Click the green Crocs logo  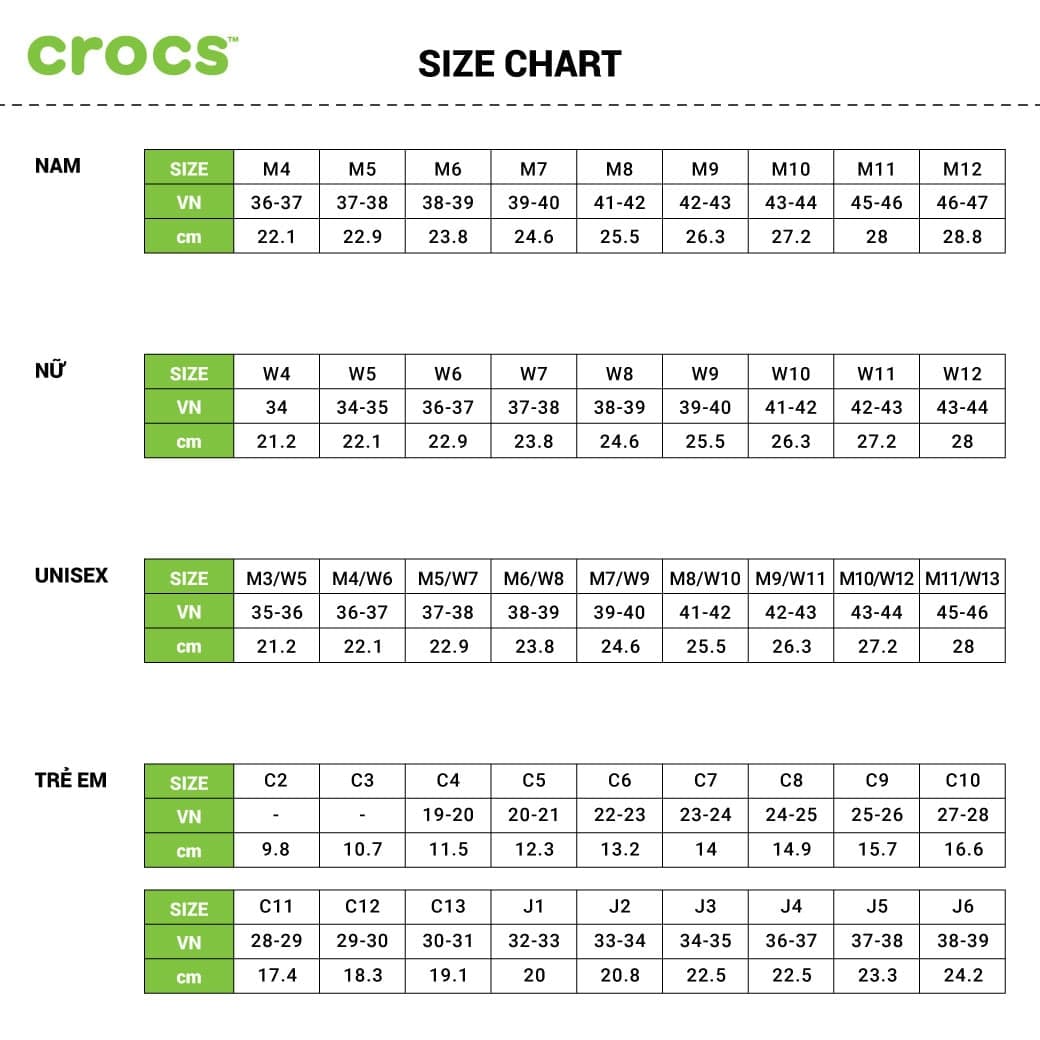[x=132, y=55]
